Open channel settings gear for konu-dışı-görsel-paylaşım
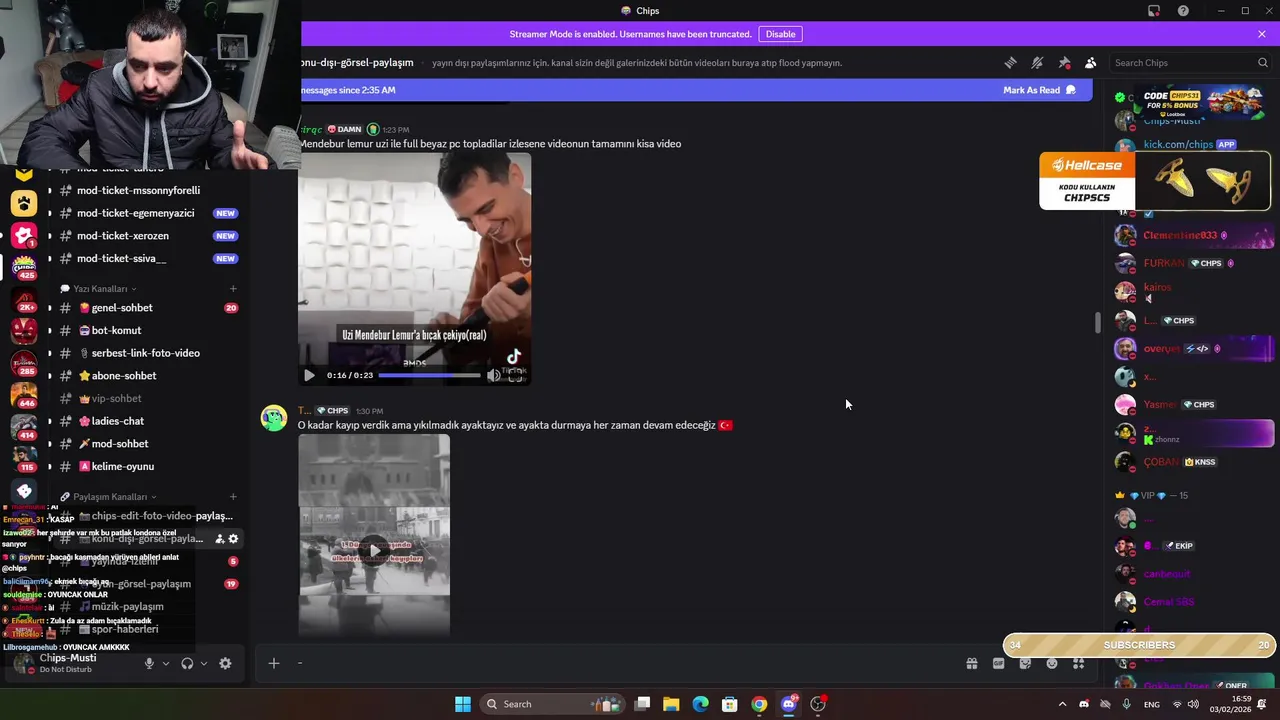Viewport: 1280px width, 720px height. pos(233,539)
